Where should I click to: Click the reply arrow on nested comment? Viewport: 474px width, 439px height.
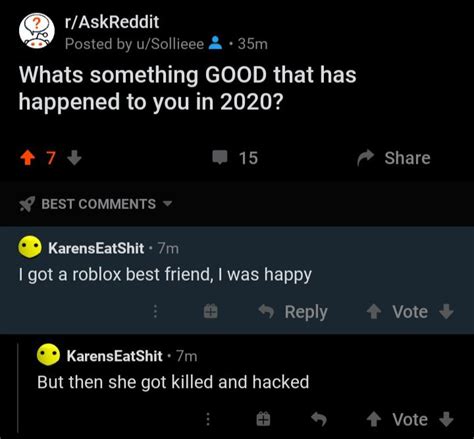[x=319, y=419]
